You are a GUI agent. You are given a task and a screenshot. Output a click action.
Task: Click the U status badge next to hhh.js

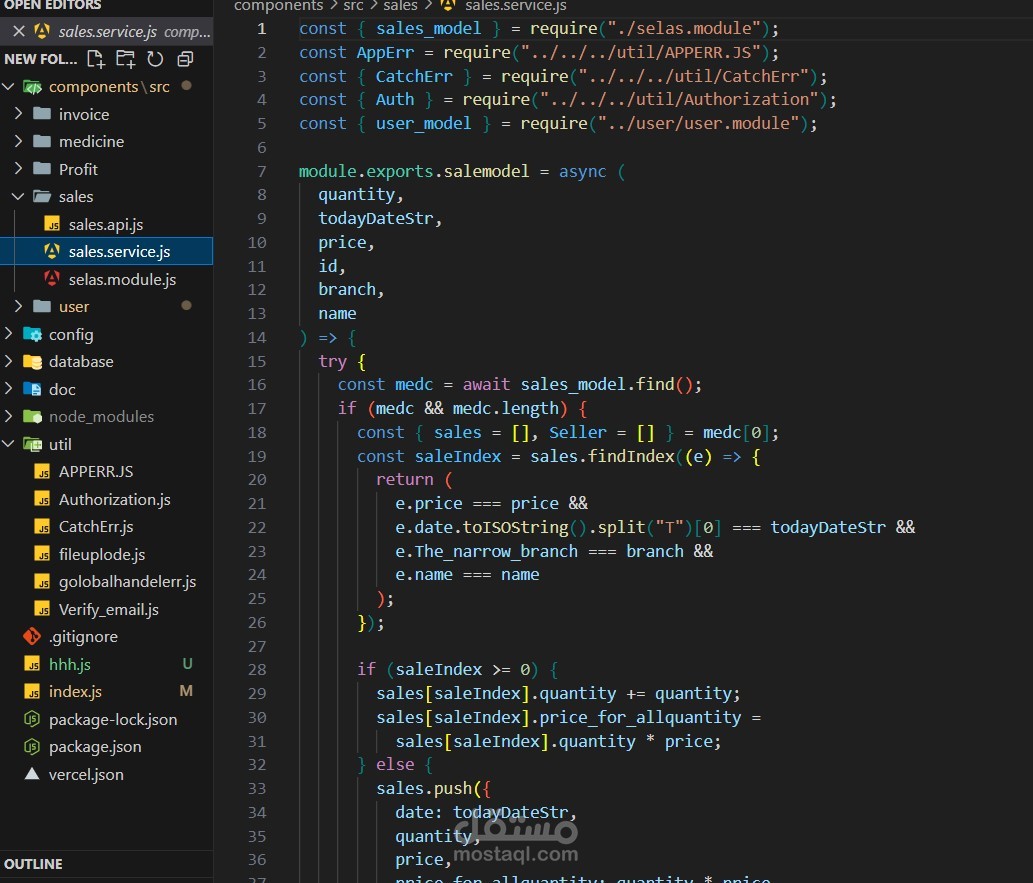pos(187,664)
